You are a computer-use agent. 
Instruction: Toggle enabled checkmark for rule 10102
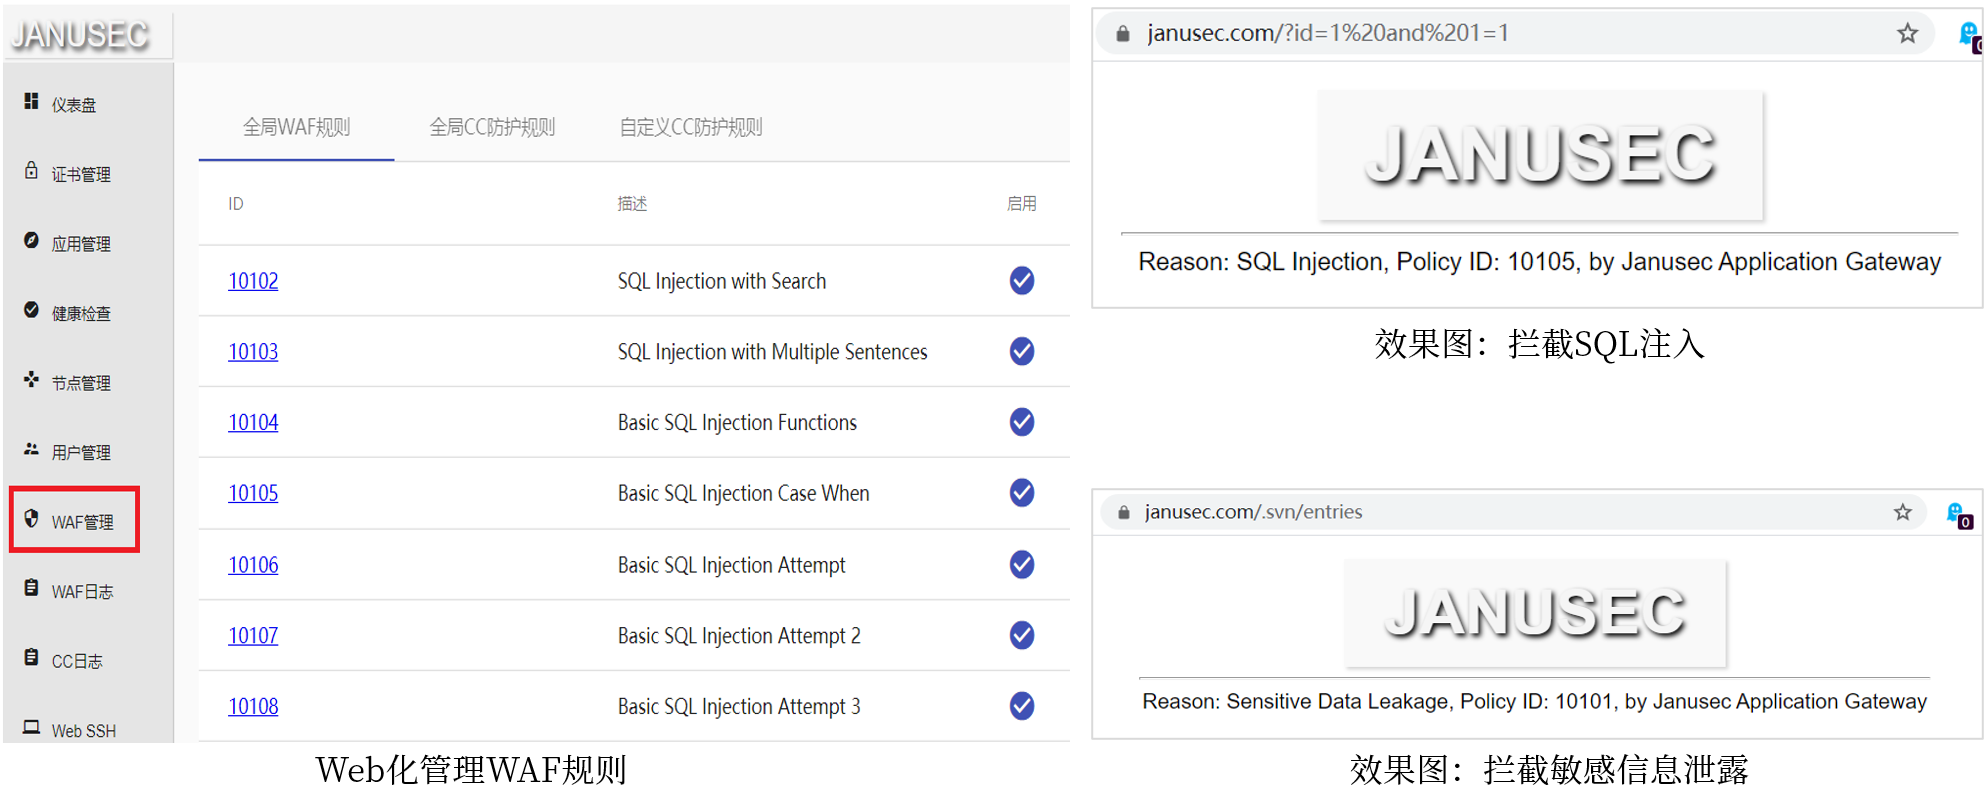1021,281
